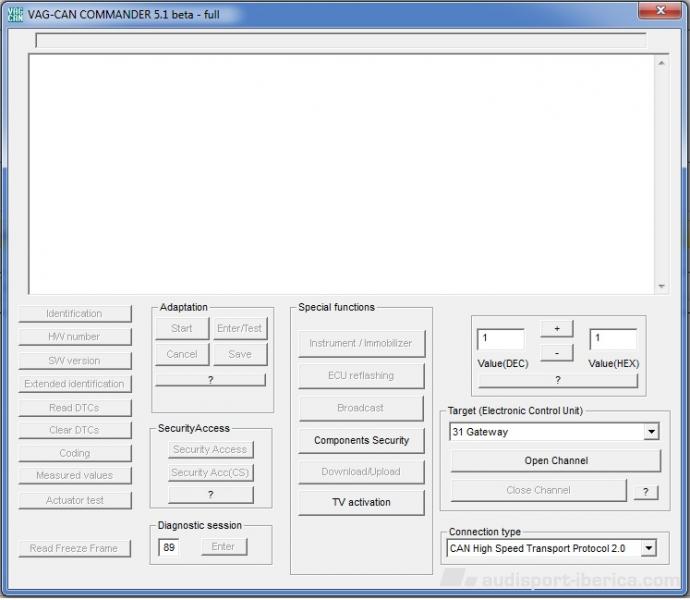Decrement value with minus button
Screen dimensions: 690x600
[557, 353]
